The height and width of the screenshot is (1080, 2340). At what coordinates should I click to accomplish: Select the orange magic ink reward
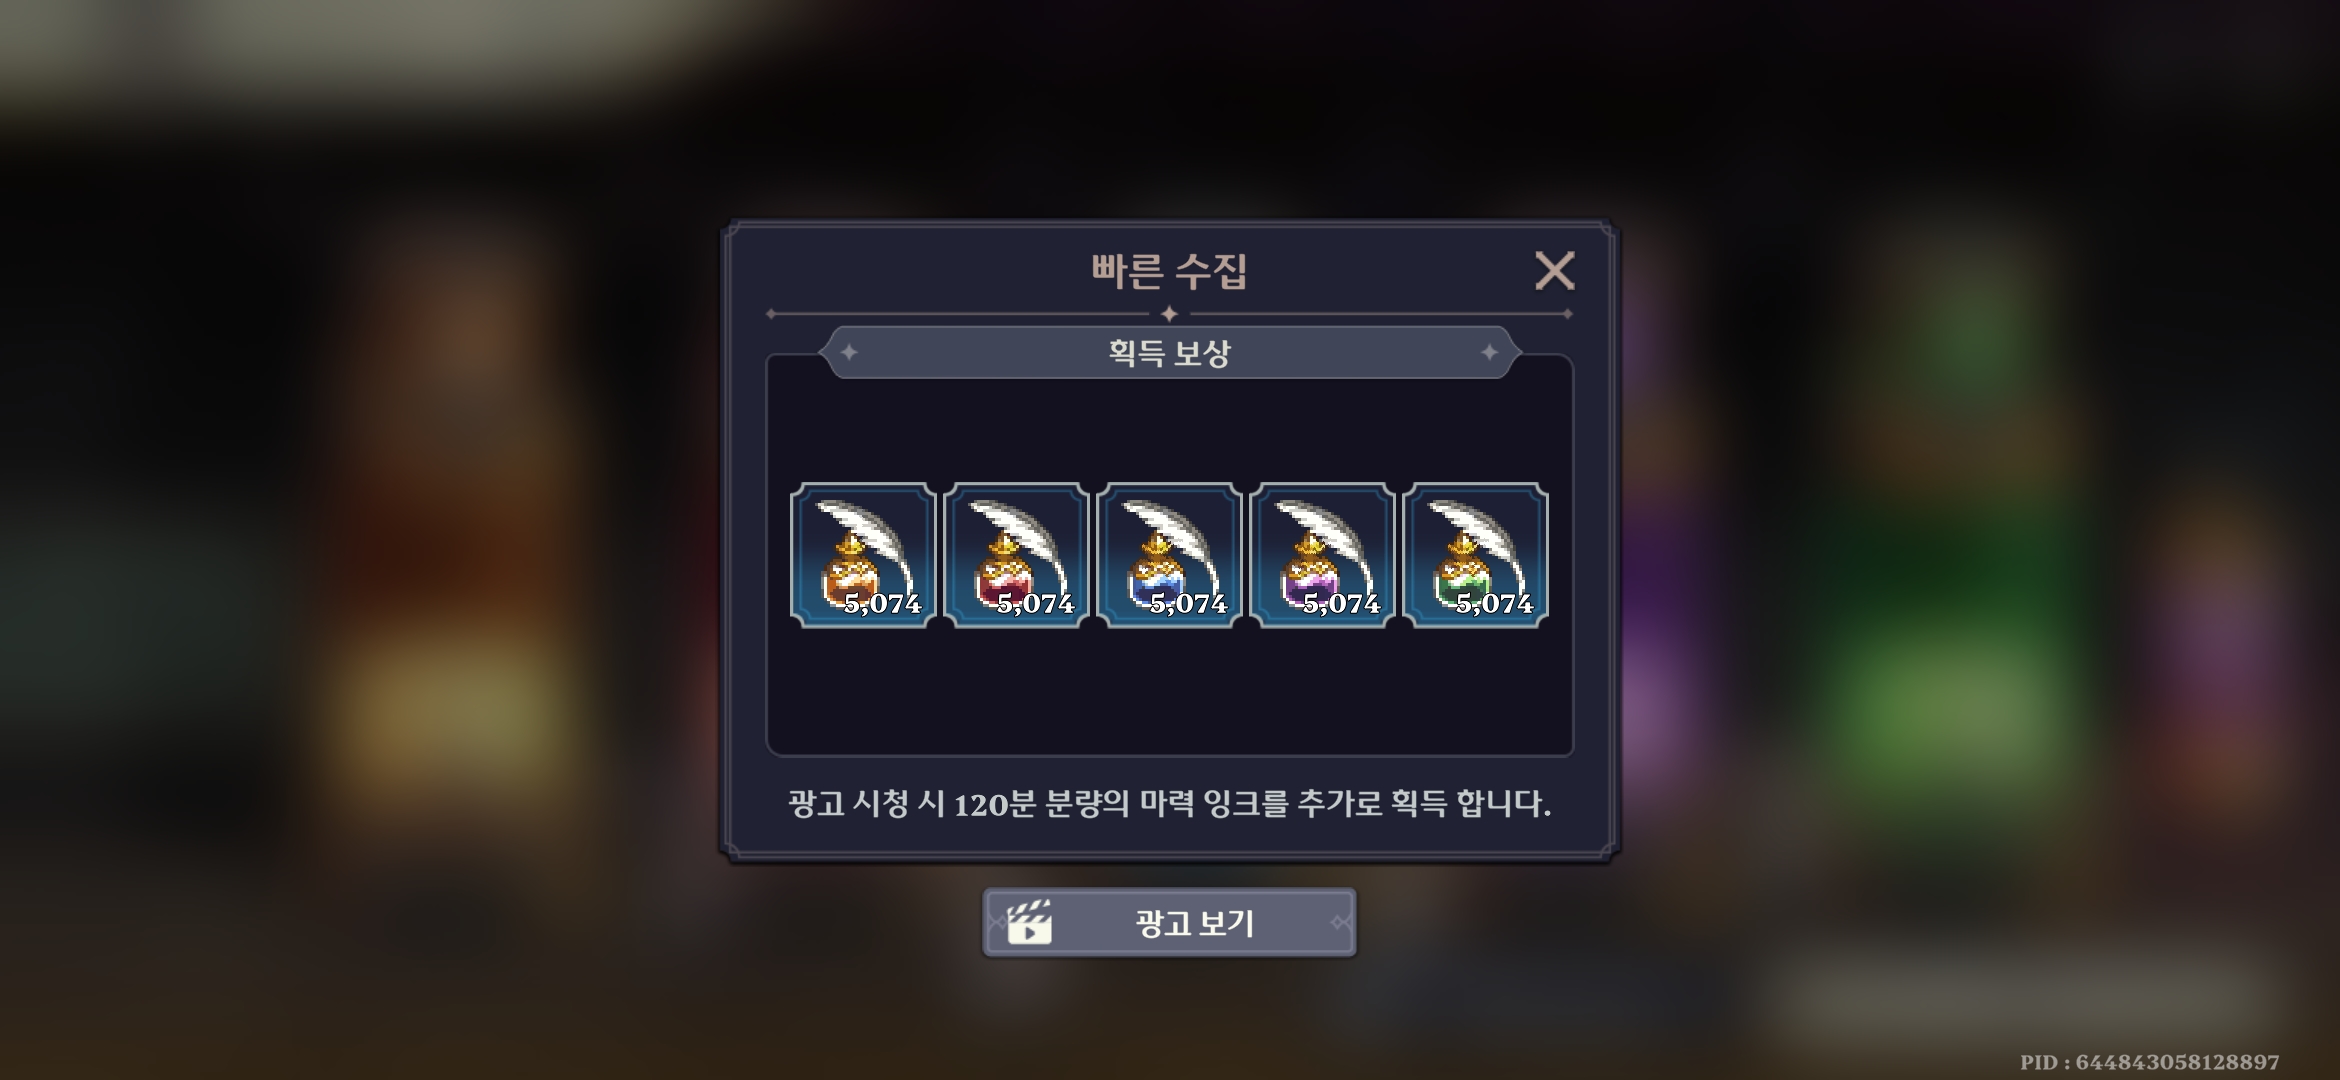pos(863,555)
